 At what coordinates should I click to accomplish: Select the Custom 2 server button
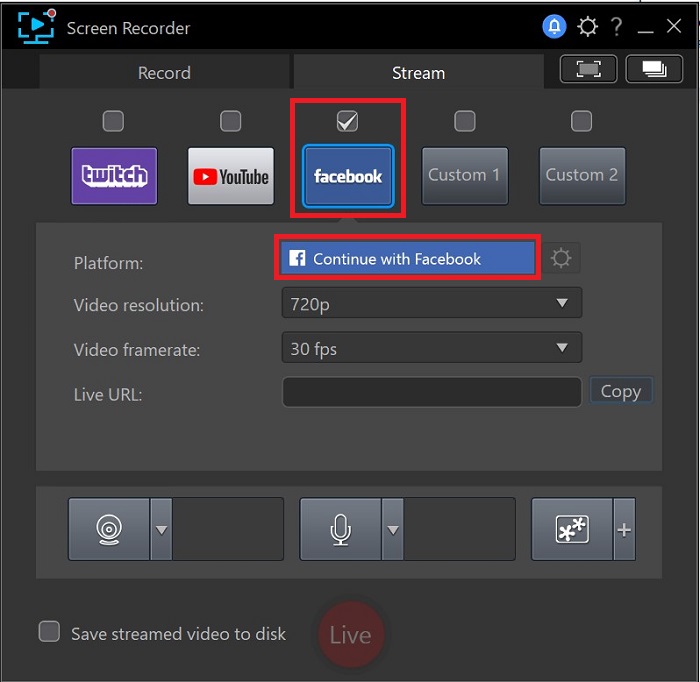point(582,176)
